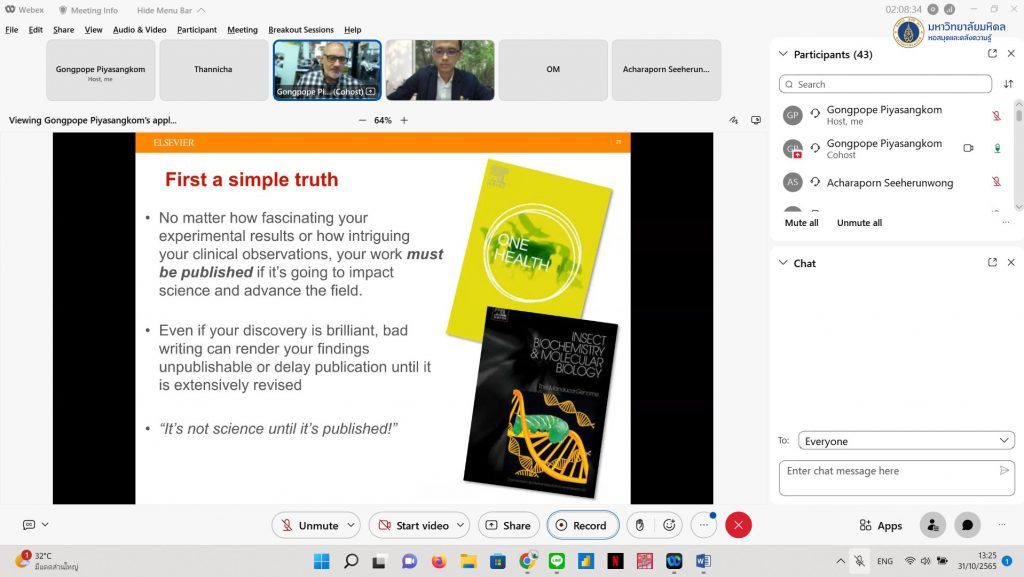Click the annotate pen icon

734,120
